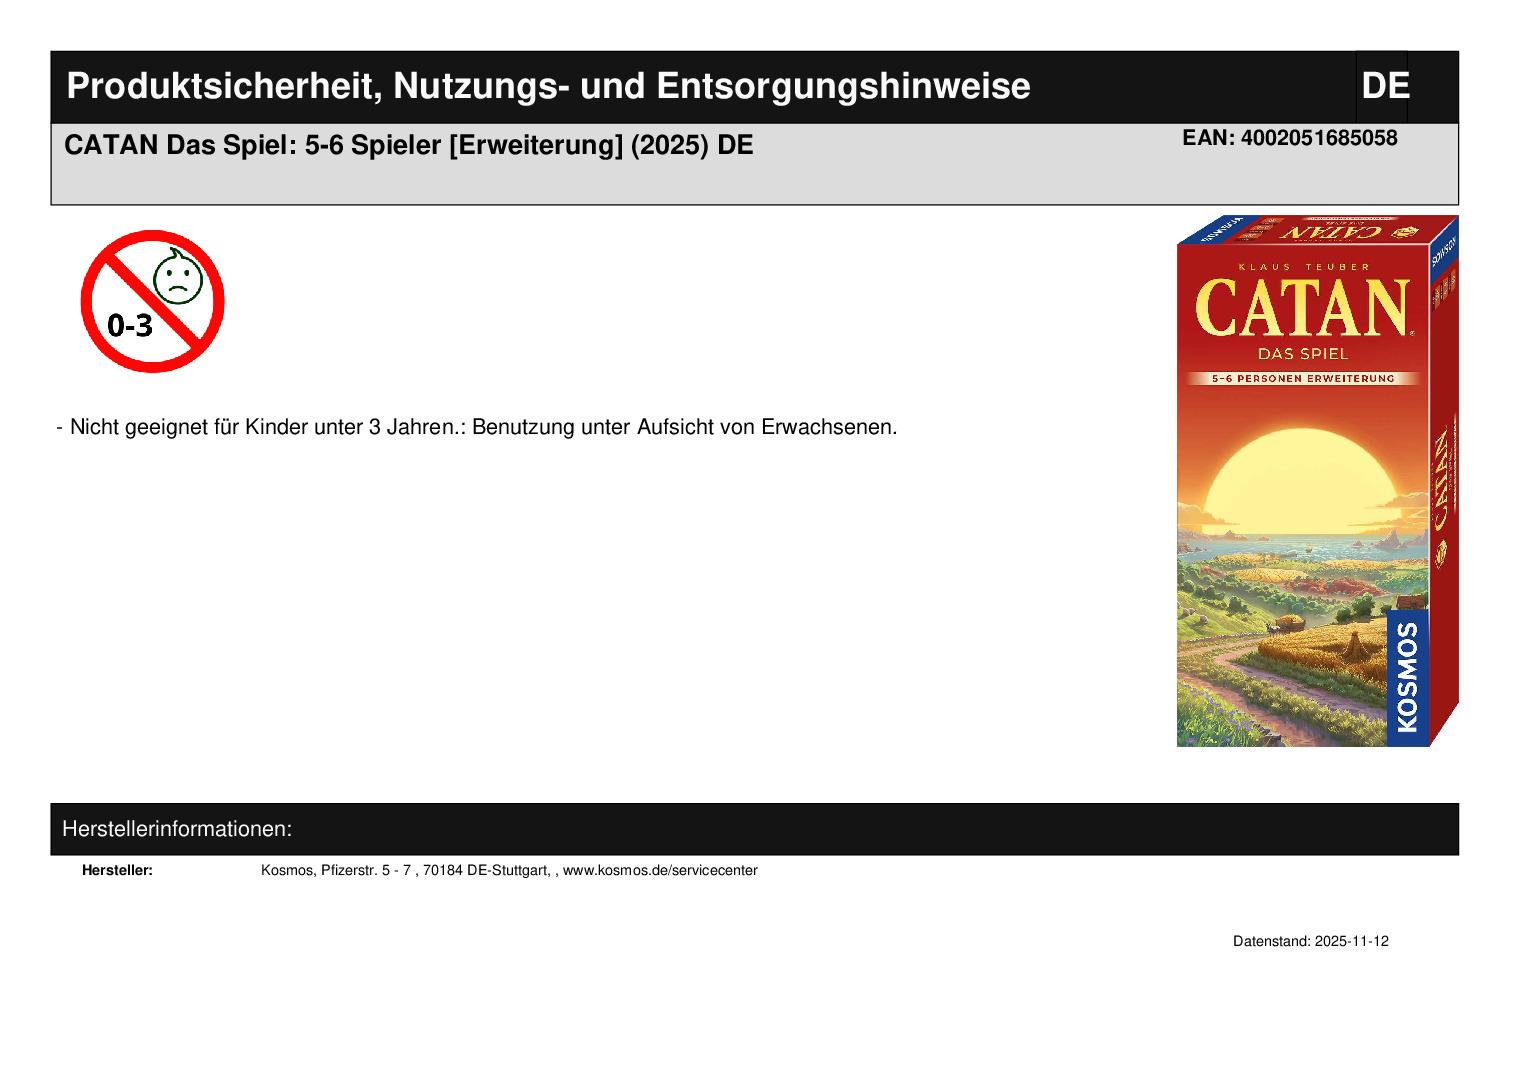Click the Herstellerinformationen section header
Screen dimensions: 1520x1075
(177, 829)
